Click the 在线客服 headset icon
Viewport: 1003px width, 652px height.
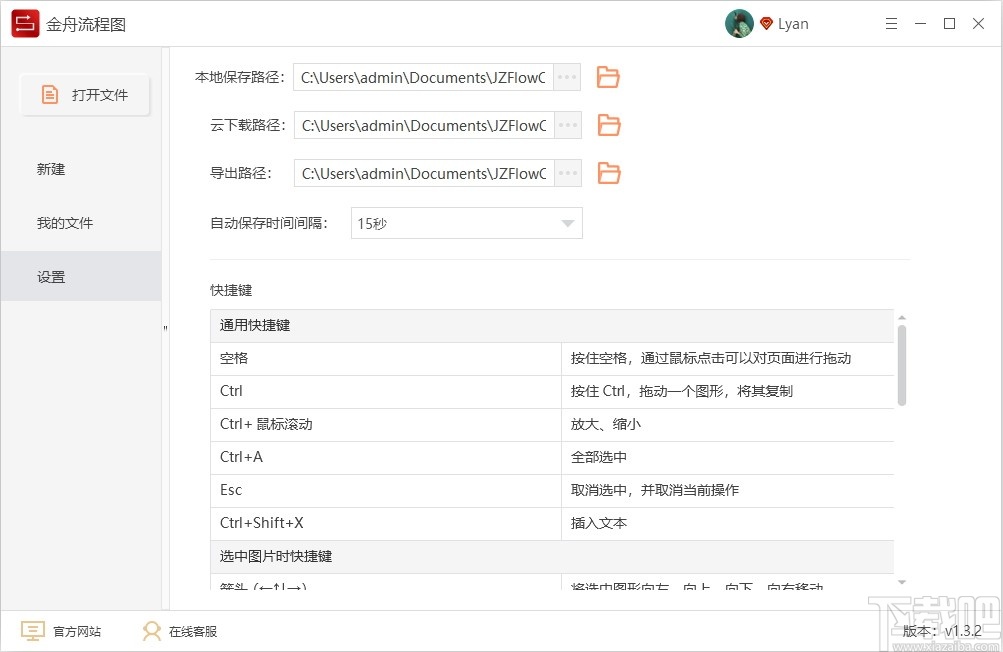(151, 631)
